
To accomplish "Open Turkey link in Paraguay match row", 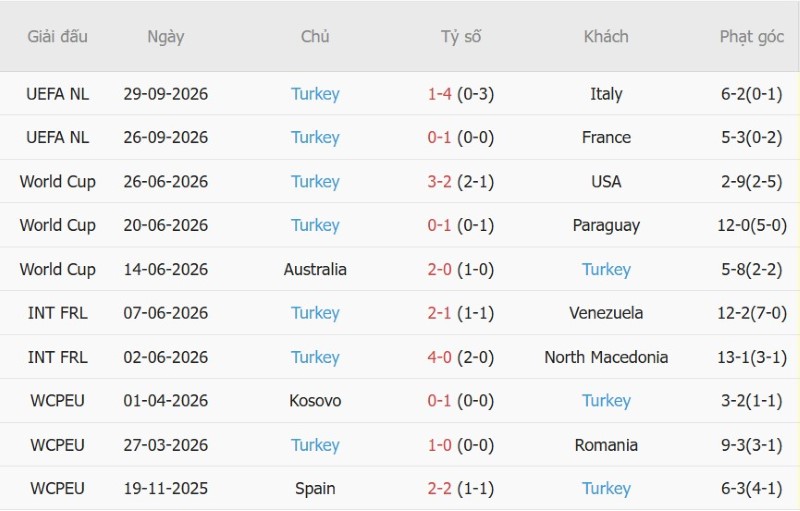I will click(315, 225).
